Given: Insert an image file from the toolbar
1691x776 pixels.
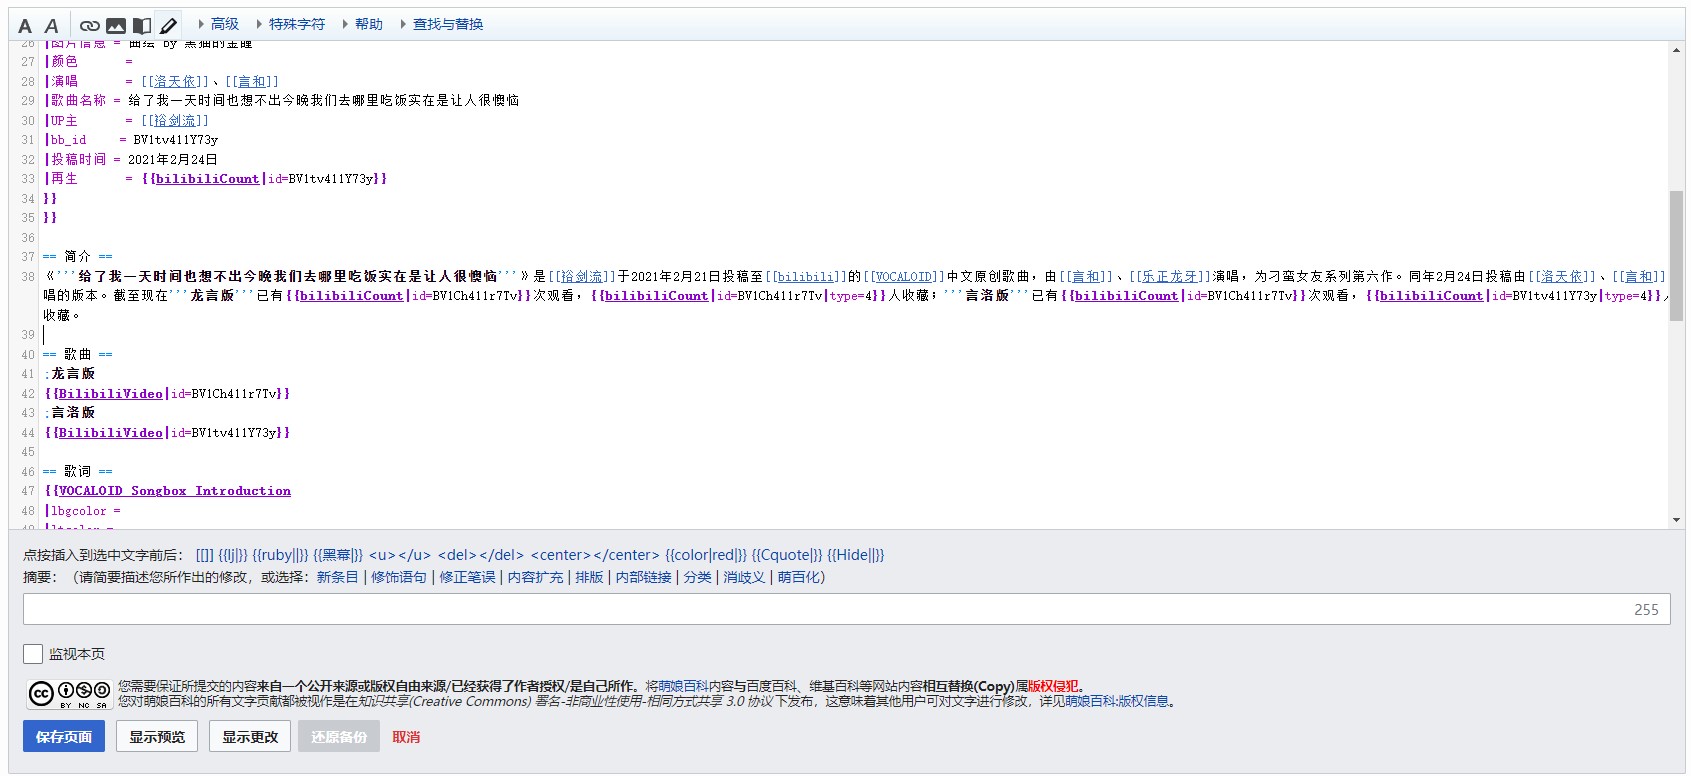Looking at the screenshot, I should click(116, 26).
